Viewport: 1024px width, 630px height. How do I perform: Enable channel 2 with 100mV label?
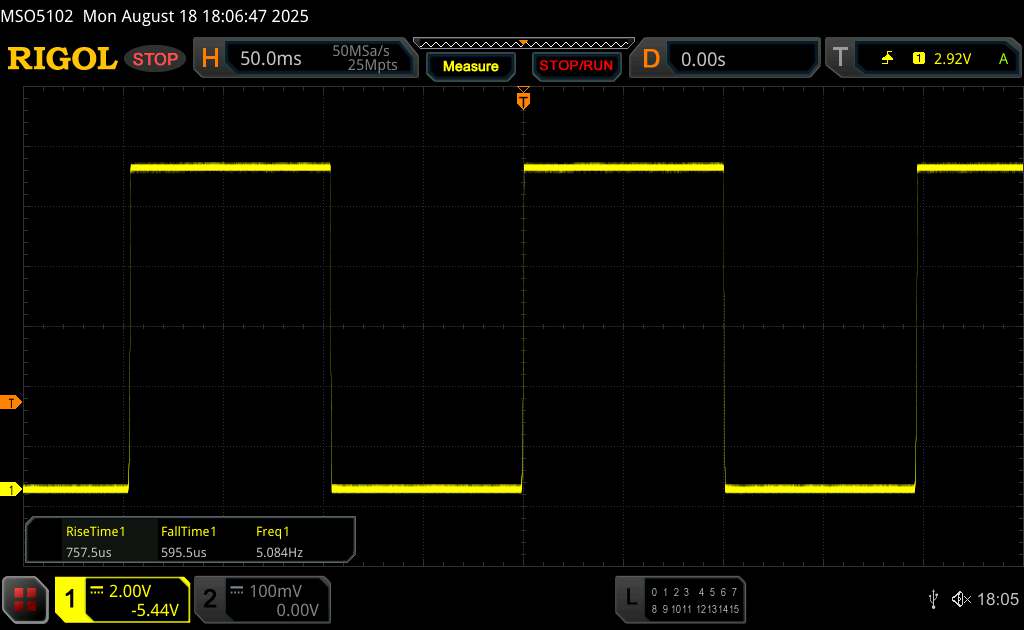point(209,599)
